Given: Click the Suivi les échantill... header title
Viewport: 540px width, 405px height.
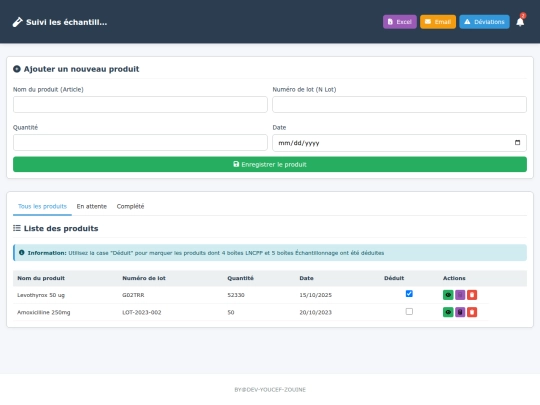Looking at the screenshot, I should click(x=66, y=22).
